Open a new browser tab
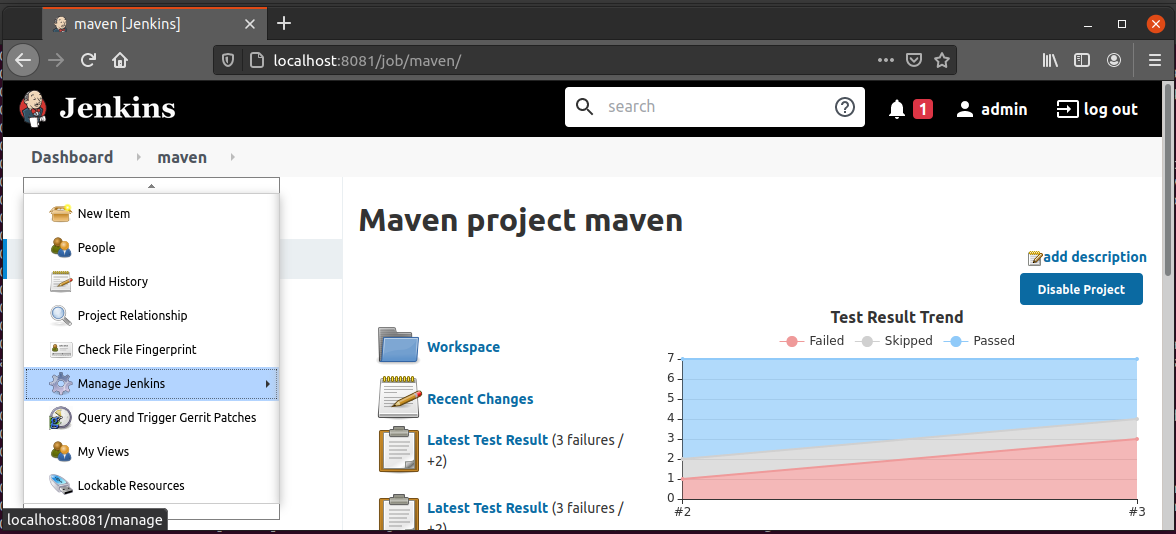The height and width of the screenshot is (534, 1176). coord(284,23)
